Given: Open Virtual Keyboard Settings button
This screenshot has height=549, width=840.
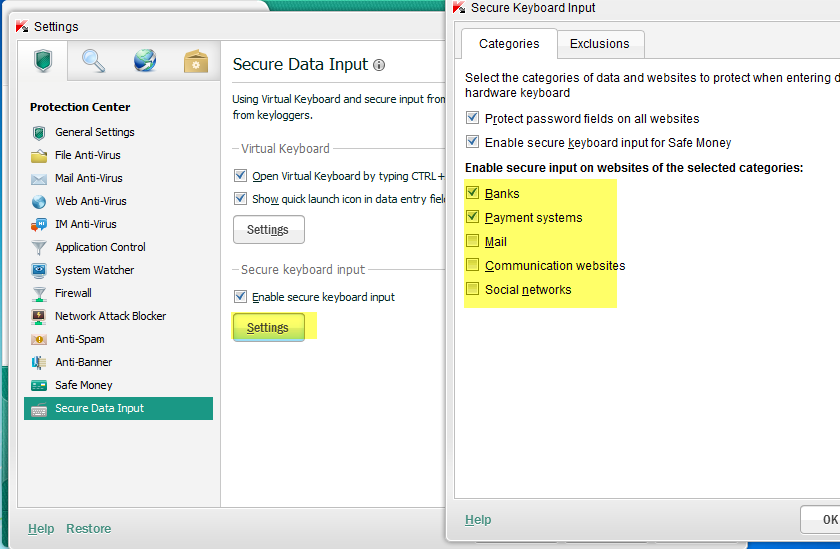Looking at the screenshot, I should (x=269, y=230).
